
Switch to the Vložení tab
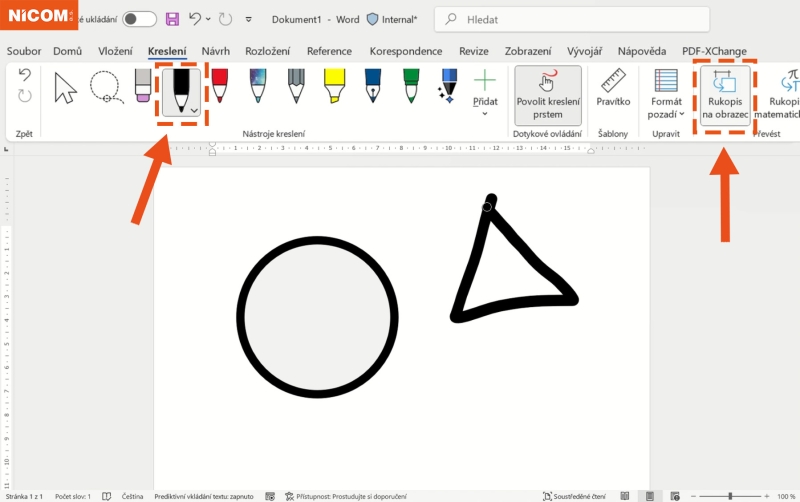(x=115, y=51)
